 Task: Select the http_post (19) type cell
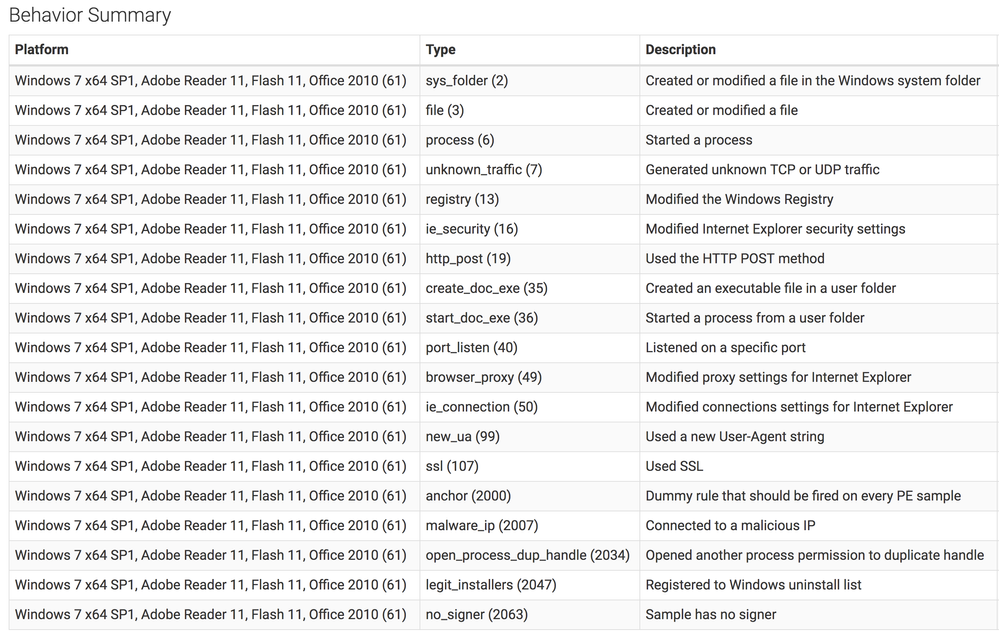tap(468, 258)
